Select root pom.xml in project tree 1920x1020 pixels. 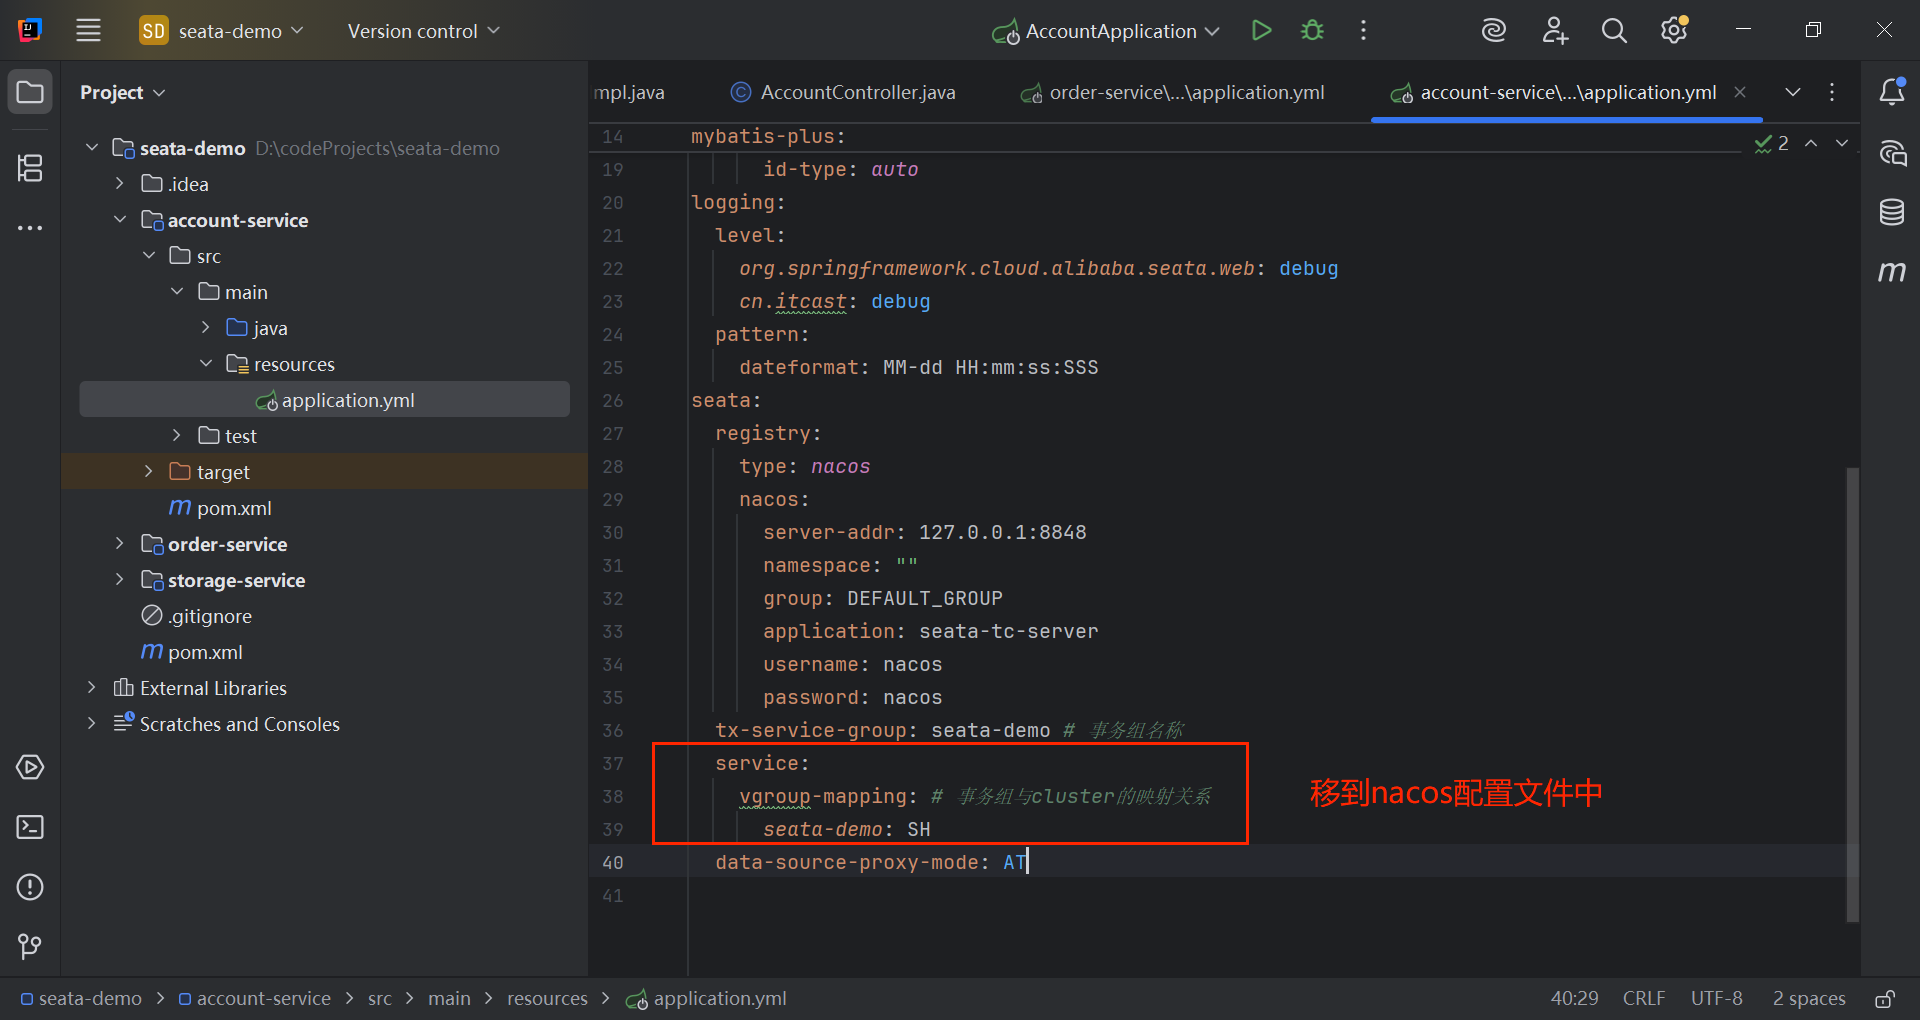pos(192,652)
